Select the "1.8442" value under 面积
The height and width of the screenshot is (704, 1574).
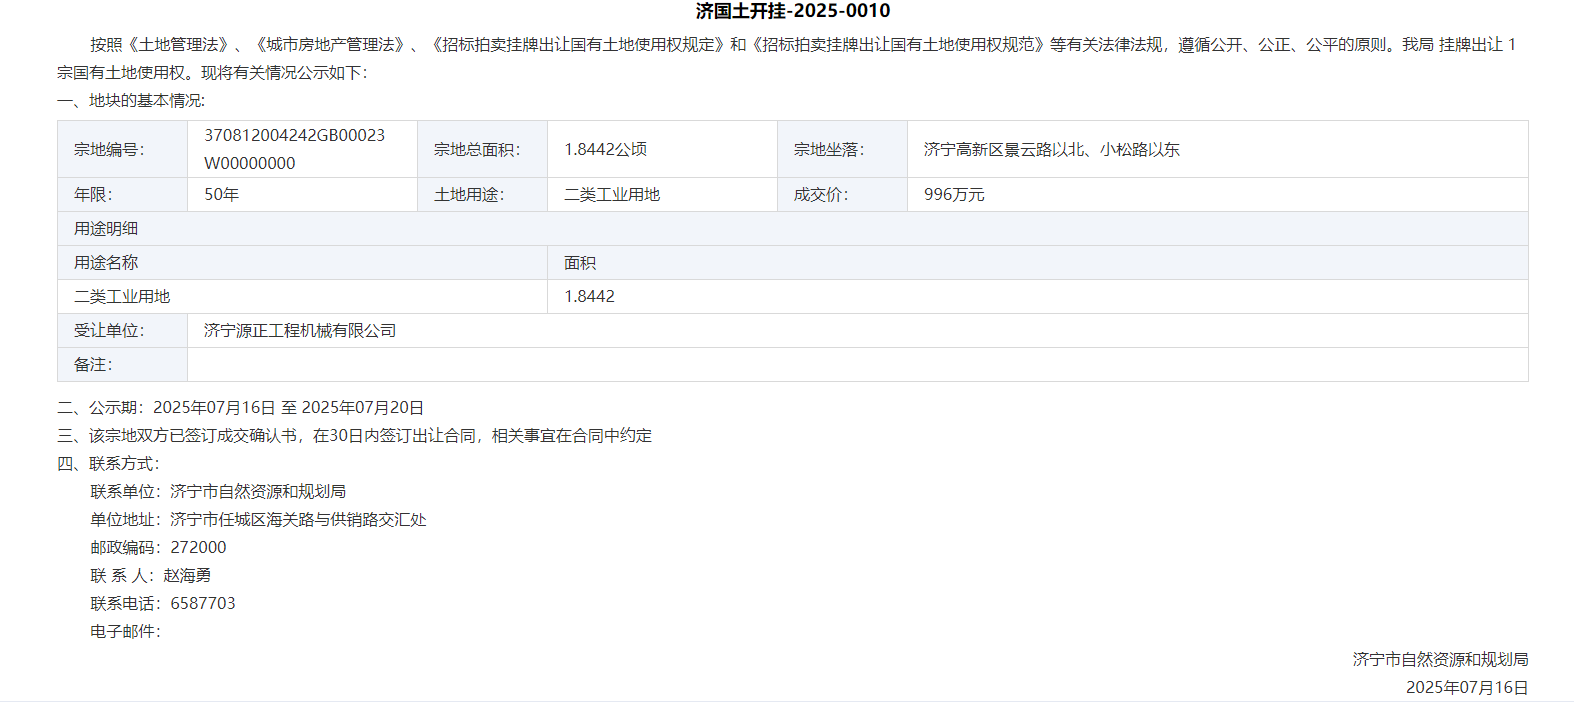click(590, 297)
